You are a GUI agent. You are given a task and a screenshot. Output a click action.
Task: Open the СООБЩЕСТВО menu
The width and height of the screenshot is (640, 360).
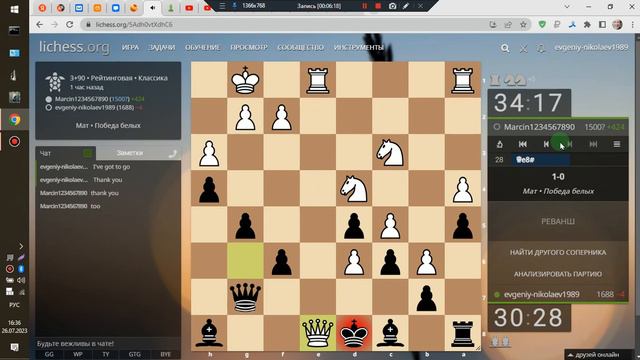pos(300,47)
